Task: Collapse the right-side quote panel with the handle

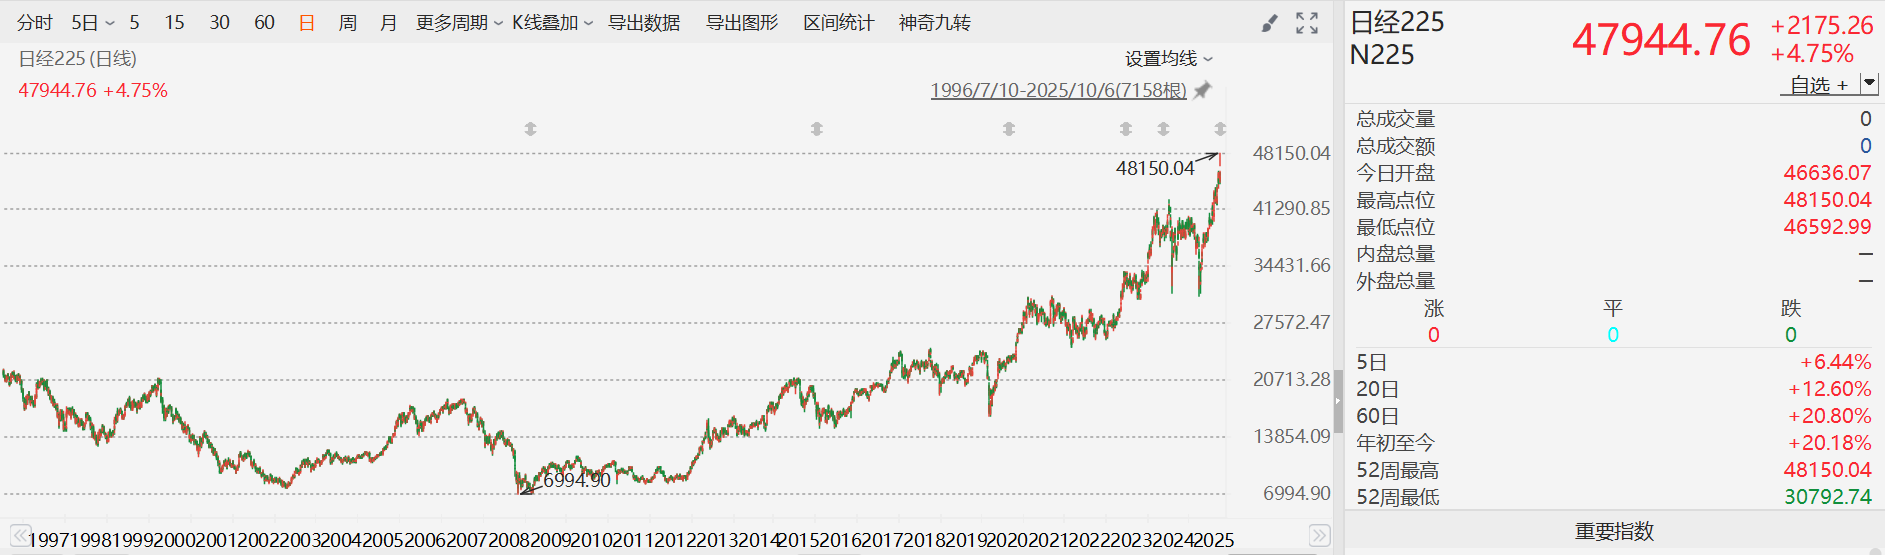Action: pos(1338,401)
